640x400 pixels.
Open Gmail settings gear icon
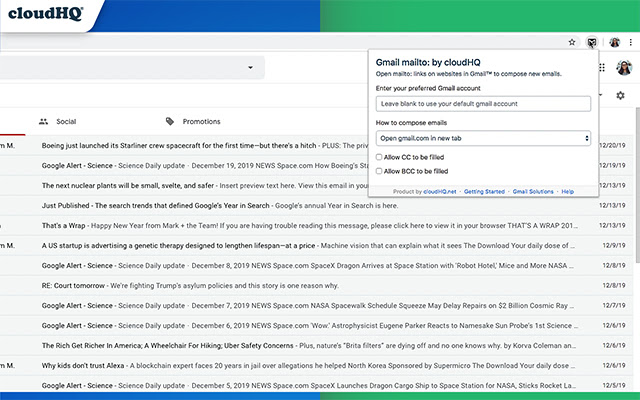tap(620, 96)
